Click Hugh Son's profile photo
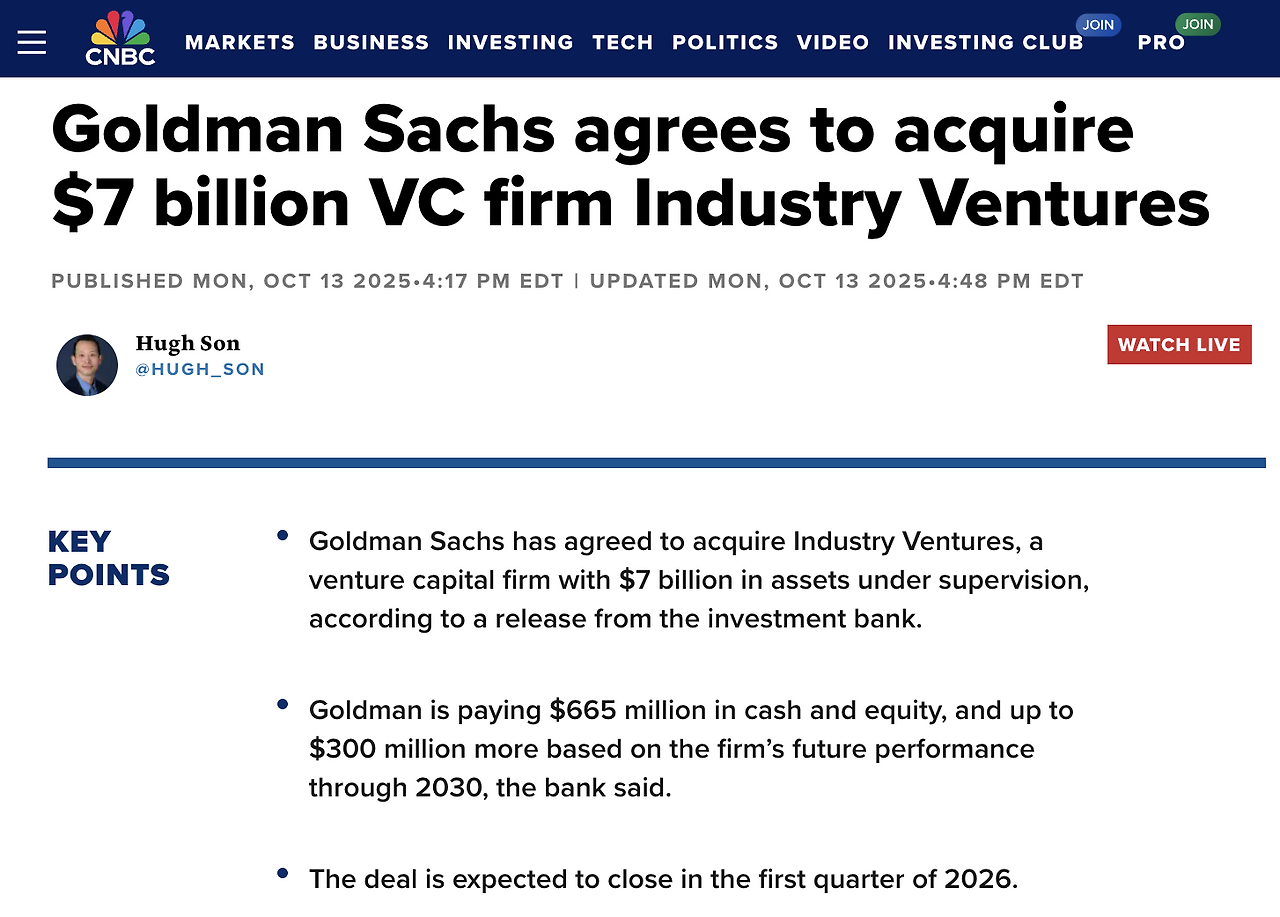Image resolution: width=1280 pixels, height=917 pixels. 87,365
